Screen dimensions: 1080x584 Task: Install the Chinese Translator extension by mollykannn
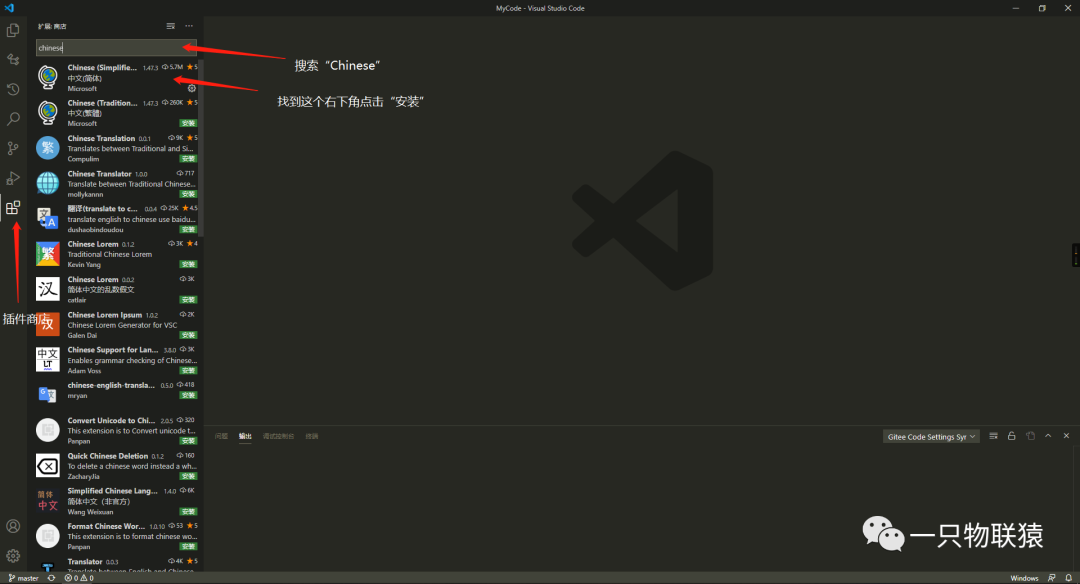(188, 194)
